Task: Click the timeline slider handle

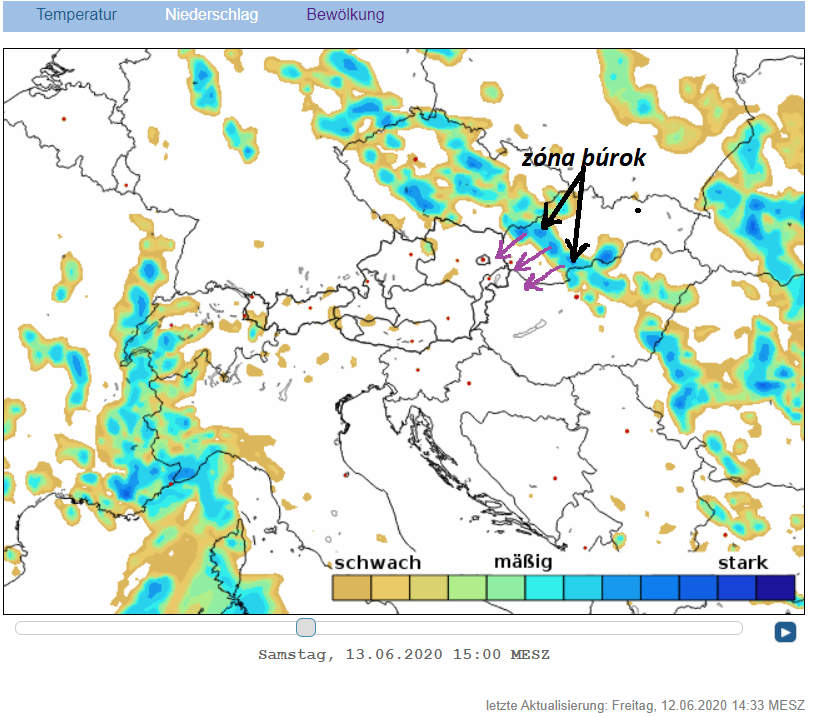Action: (x=306, y=627)
